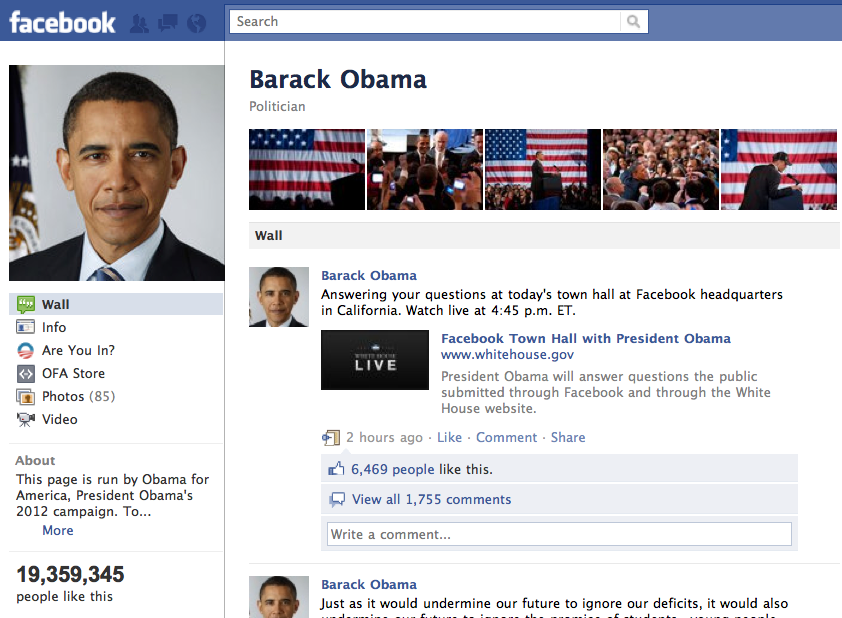Click the 6,469 people link
This screenshot has width=842, height=618.
(x=393, y=469)
